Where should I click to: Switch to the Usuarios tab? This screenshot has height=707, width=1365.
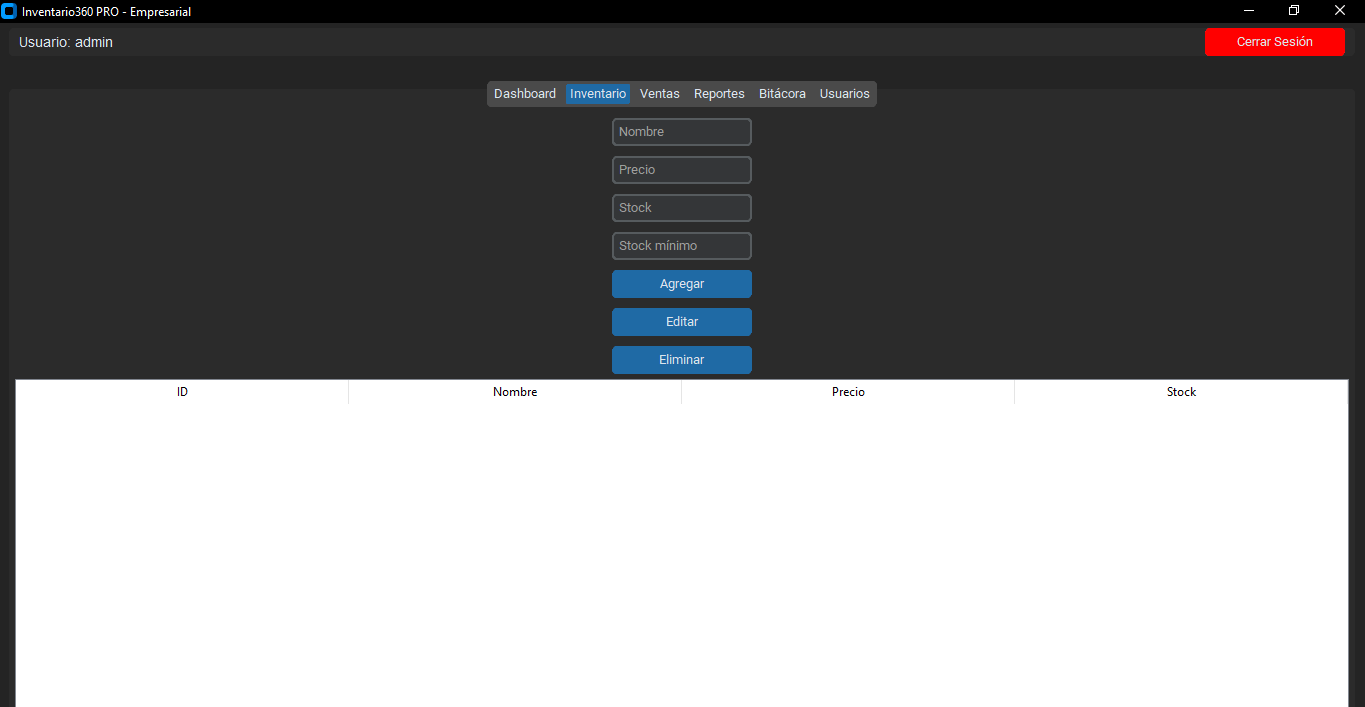(x=845, y=94)
